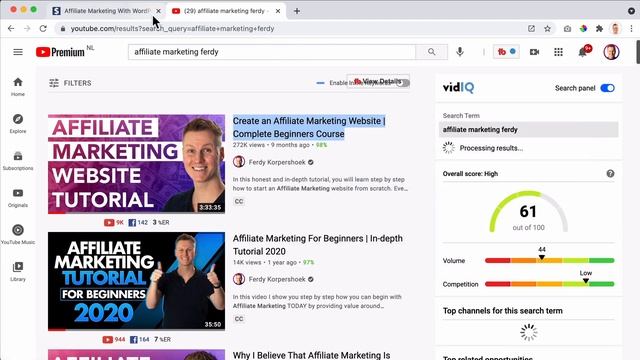Open Affiliate Marketing For Beginners In-depth Tutorial title
This screenshot has height=360, width=640.
pos(318,245)
